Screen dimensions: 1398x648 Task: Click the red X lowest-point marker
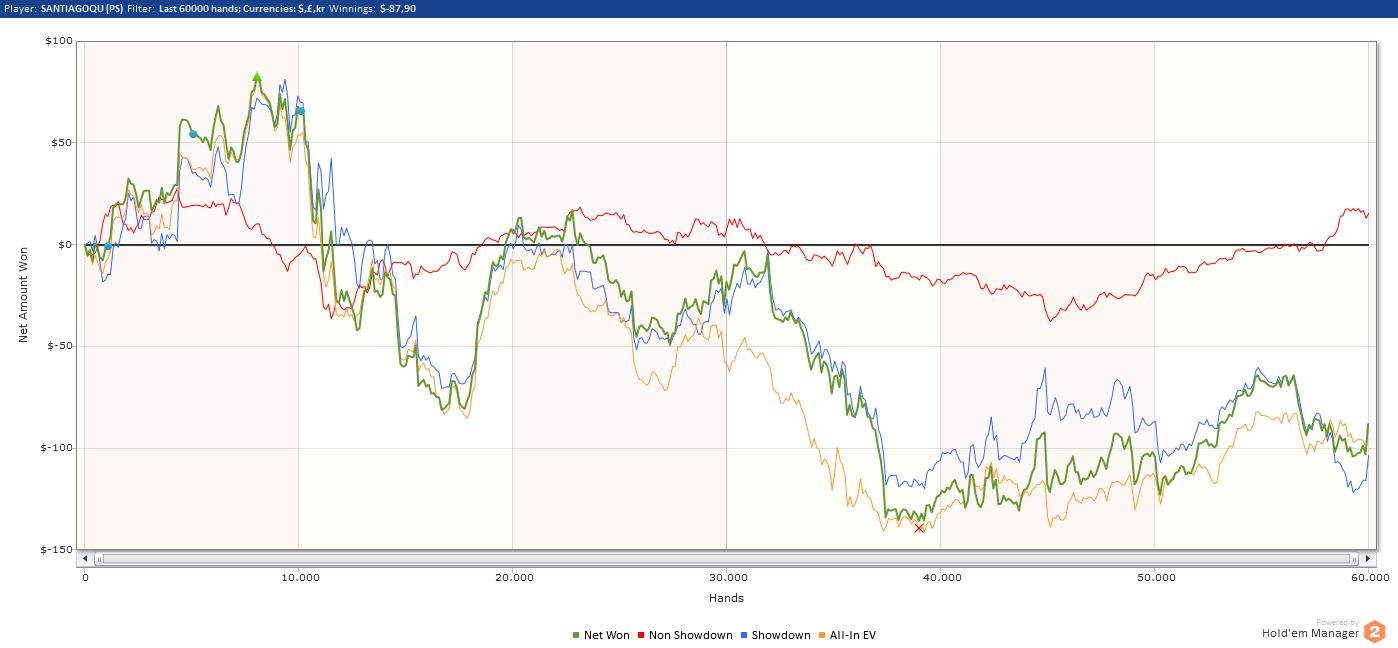pos(919,528)
